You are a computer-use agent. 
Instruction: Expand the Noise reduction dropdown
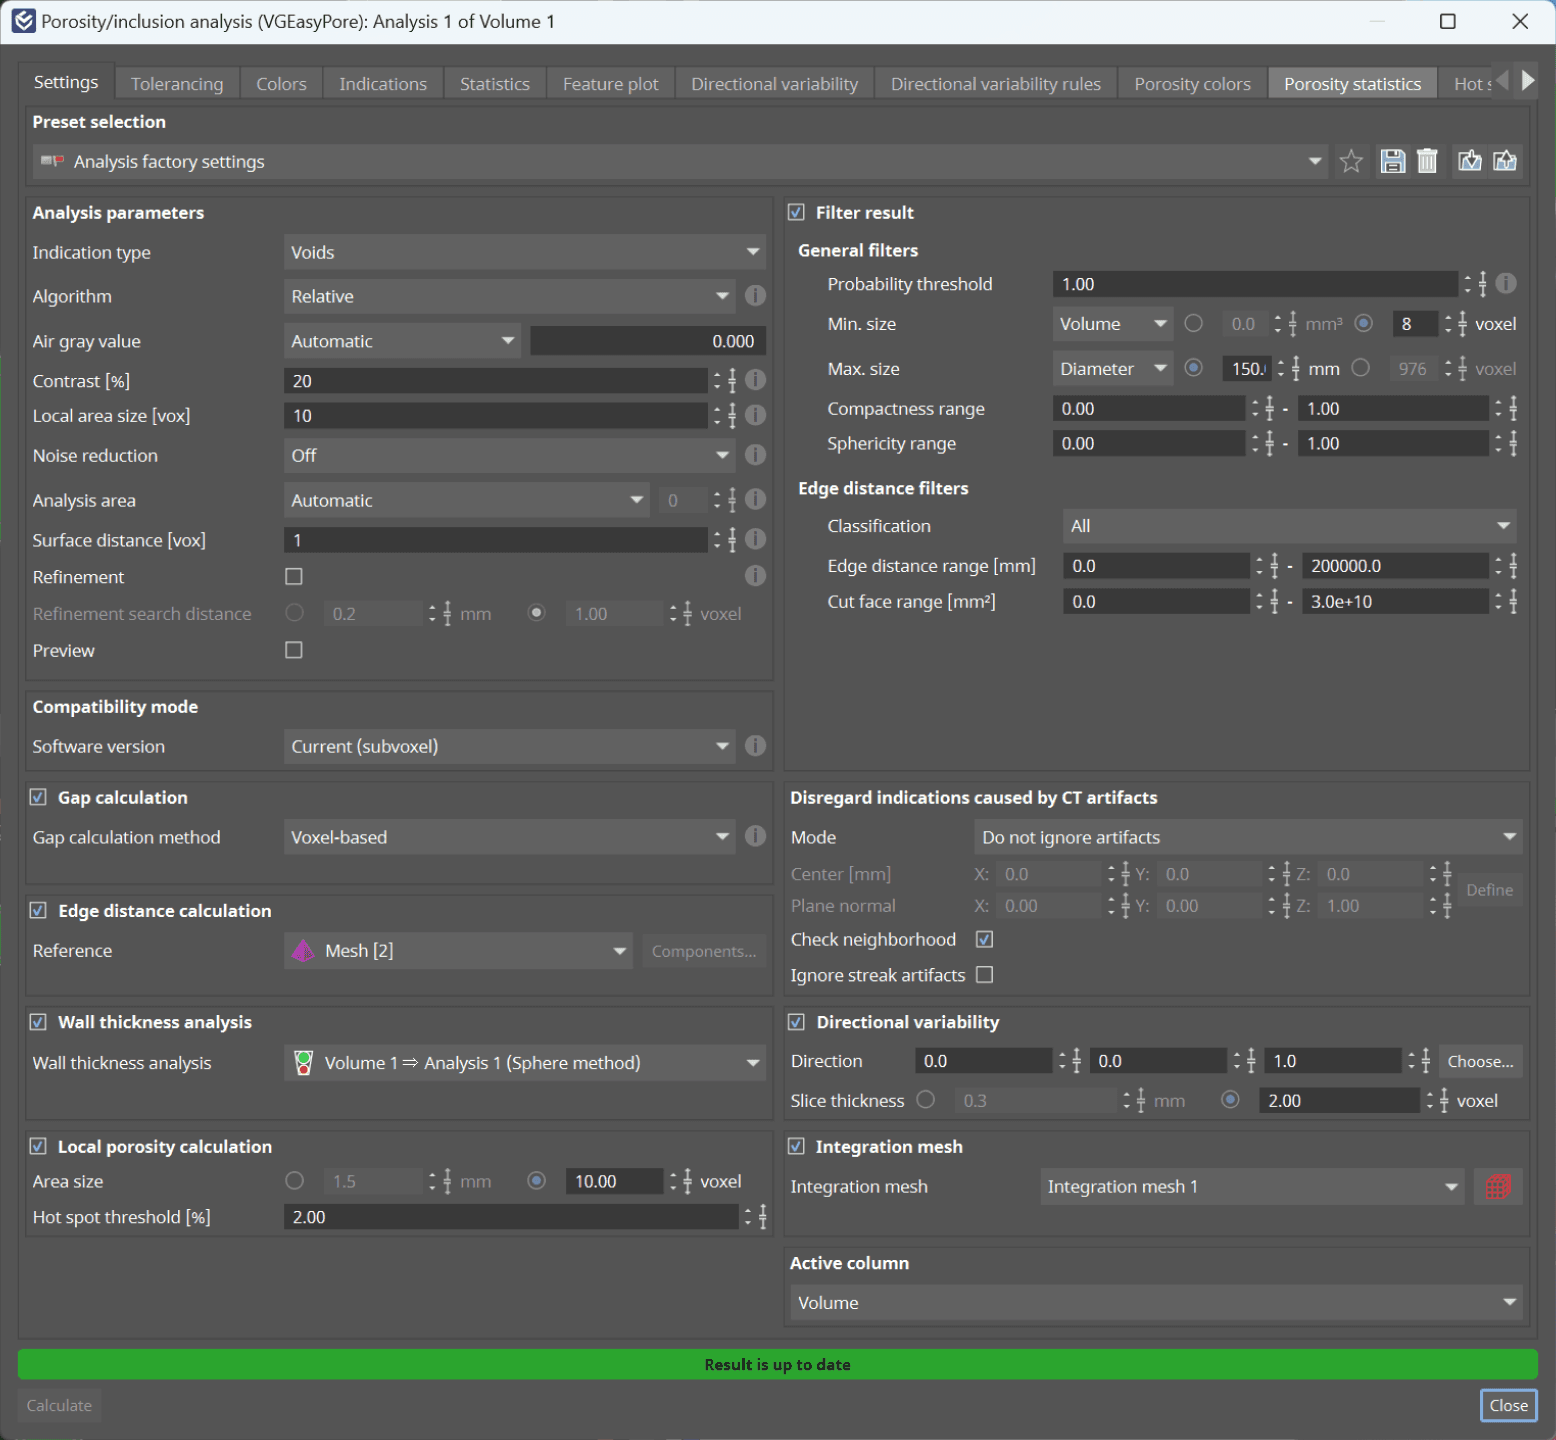coord(509,456)
